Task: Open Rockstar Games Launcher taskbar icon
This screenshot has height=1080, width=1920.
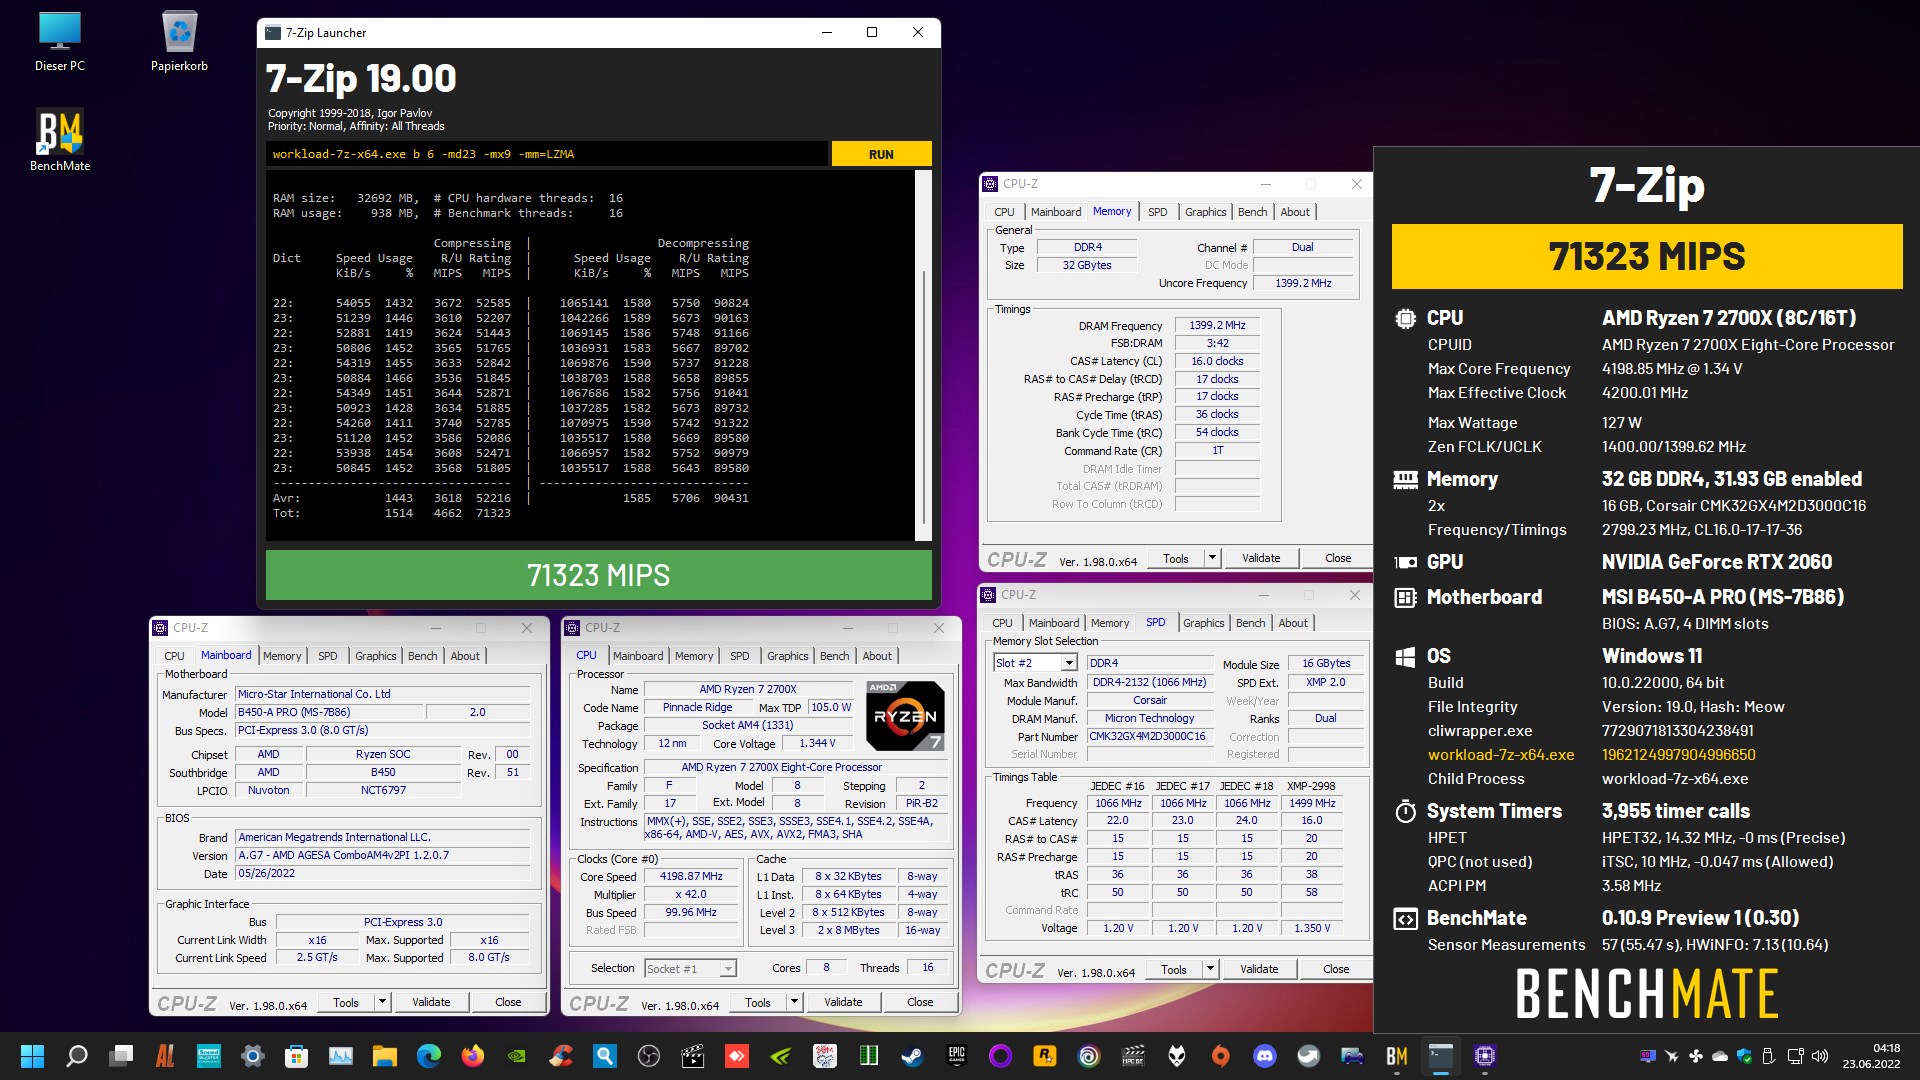Action: coord(1045,1056)
